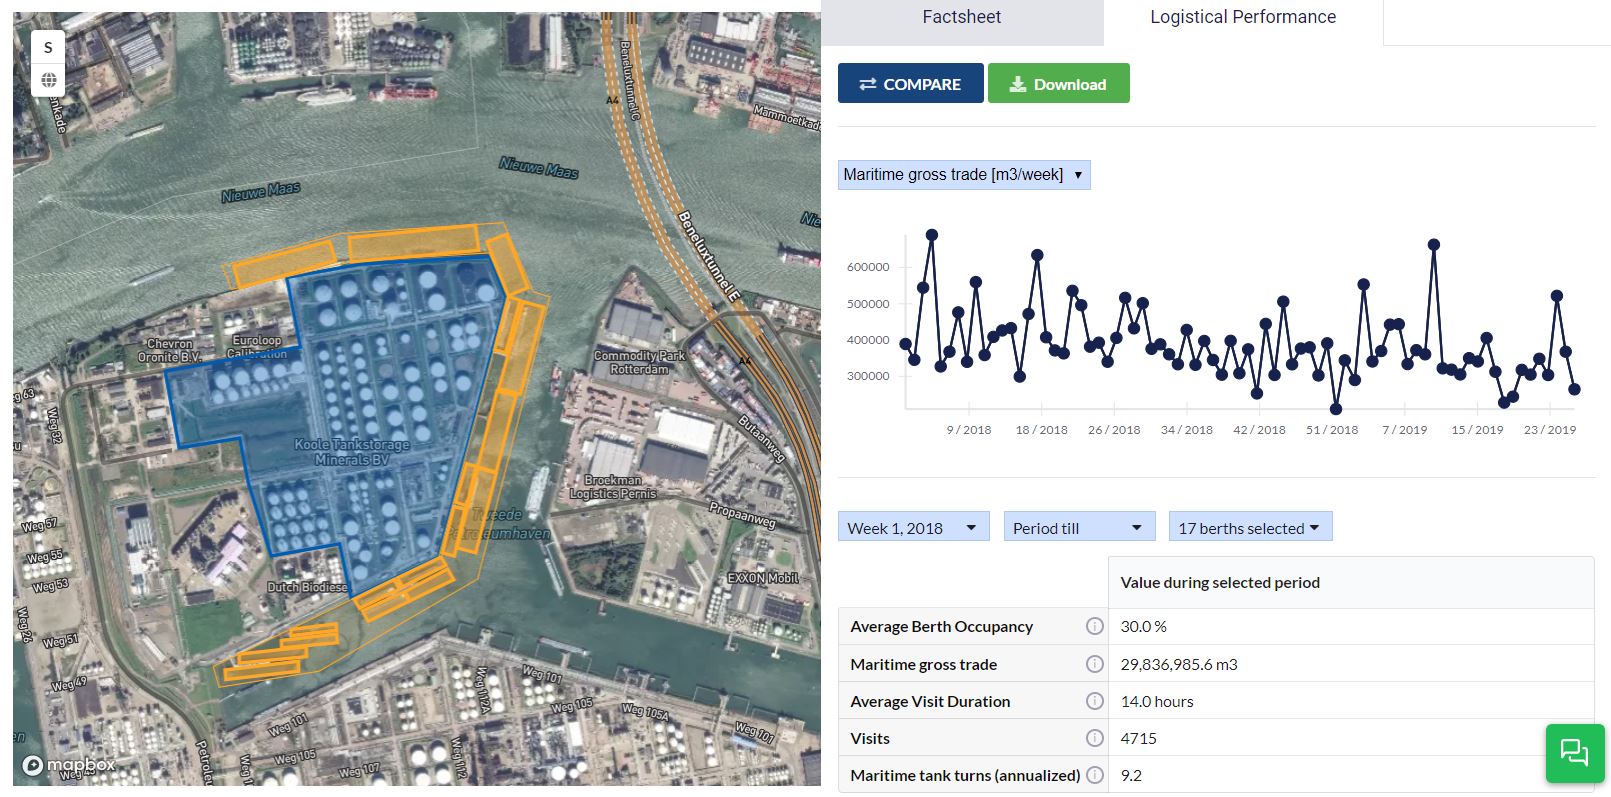Show info for Maritime gross trade row
The width and height of the screenshot is (1611, 797).
(1095, 664)
